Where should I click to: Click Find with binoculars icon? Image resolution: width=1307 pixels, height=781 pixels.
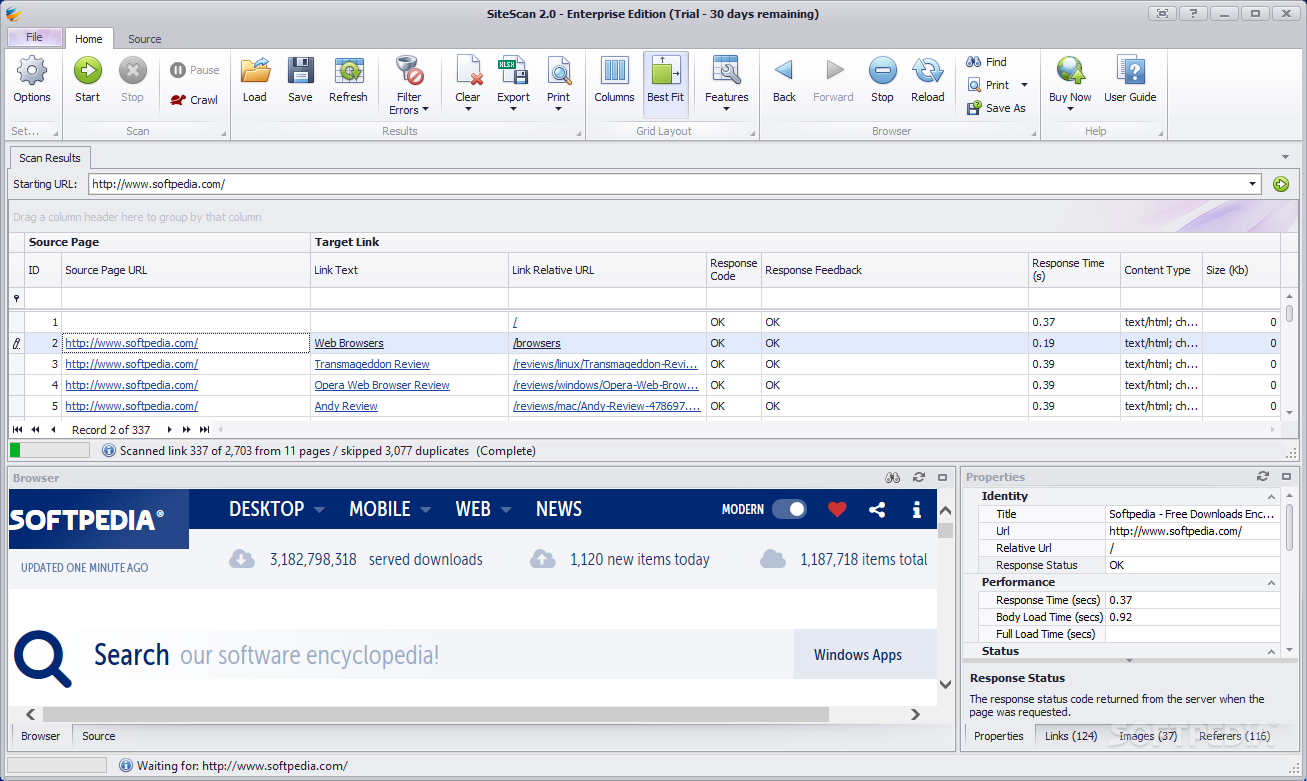pos(987,62)
